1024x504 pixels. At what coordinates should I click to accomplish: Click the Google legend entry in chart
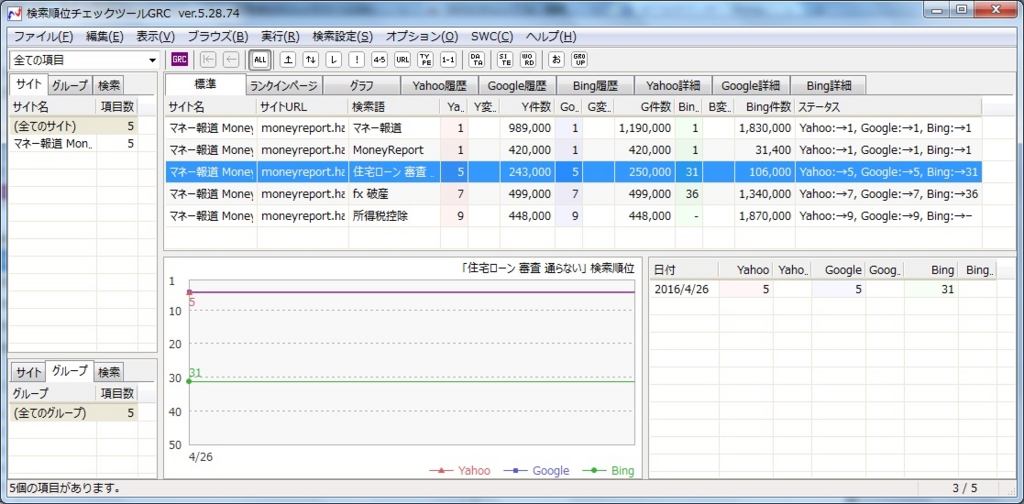coord(536,471)
